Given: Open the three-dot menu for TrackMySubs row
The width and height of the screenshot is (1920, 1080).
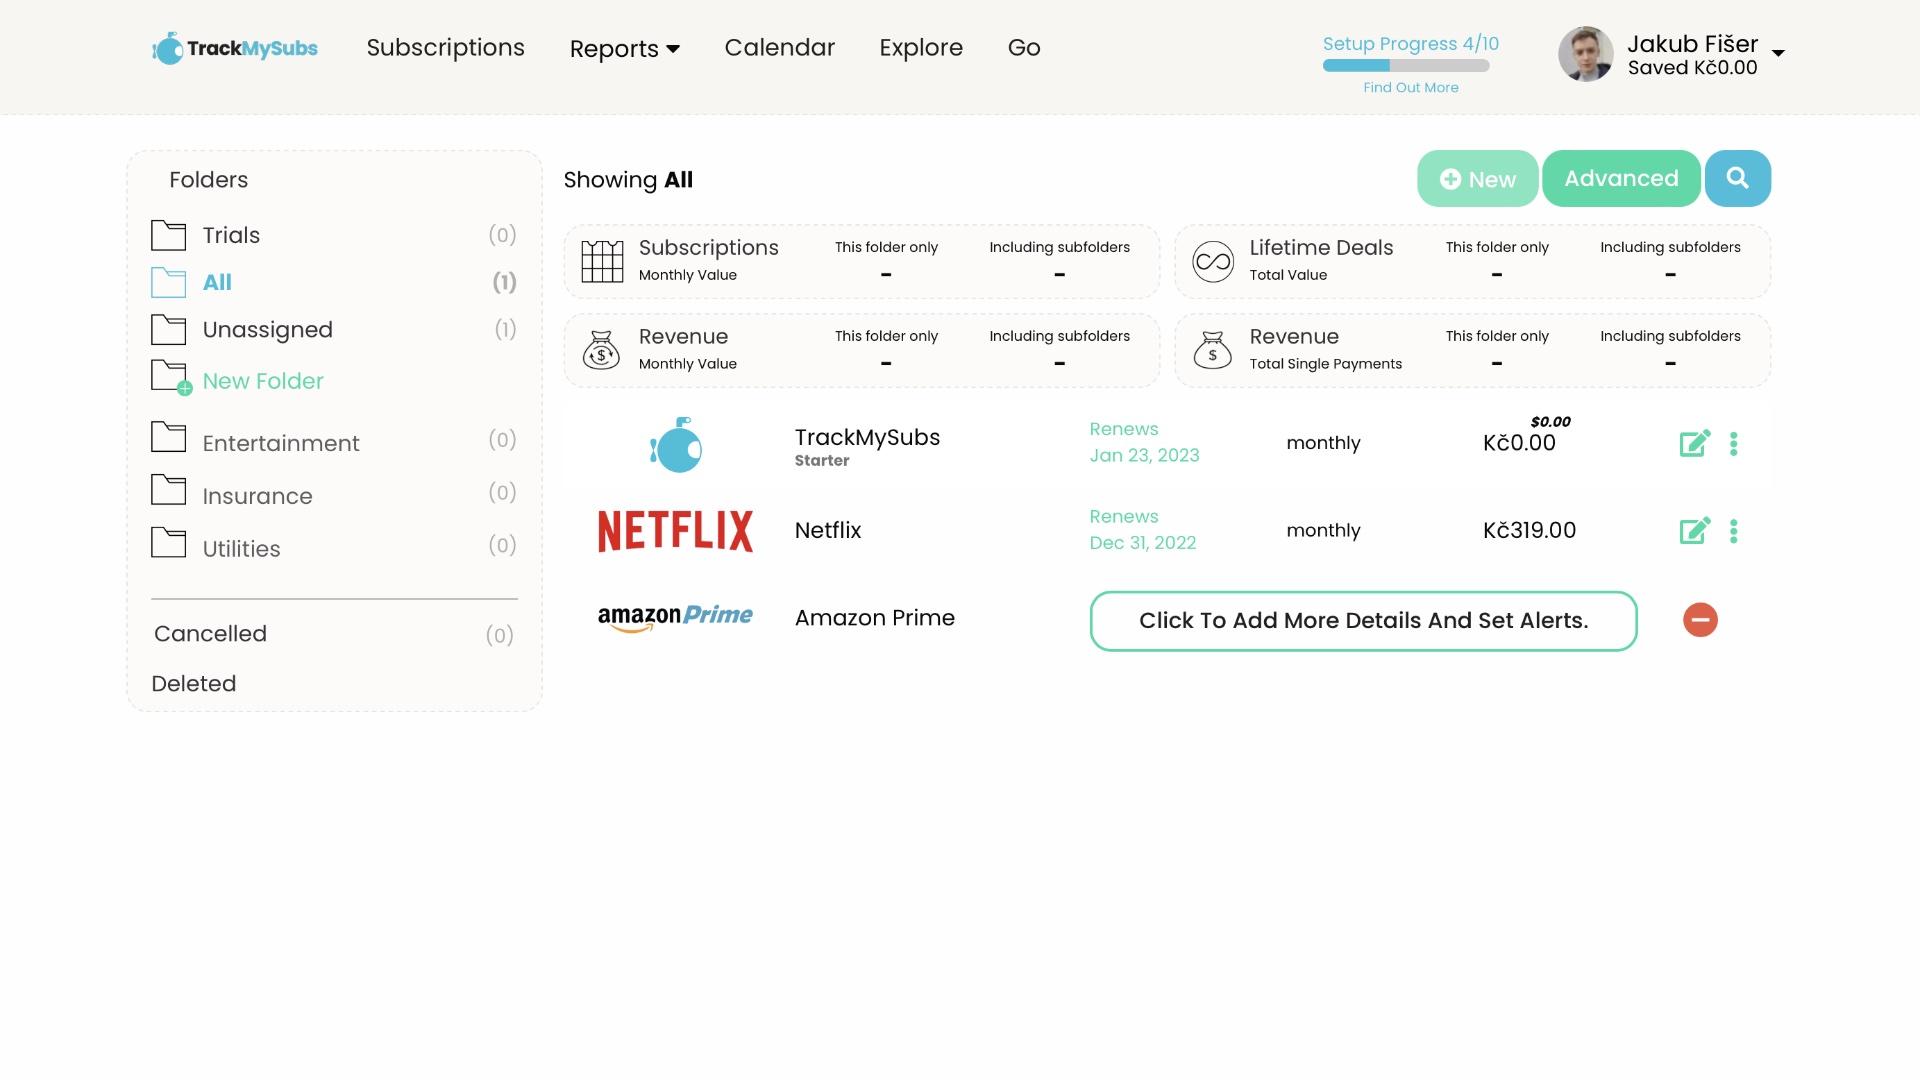Looking at the screenshot, I should [x=1734, y=443].
